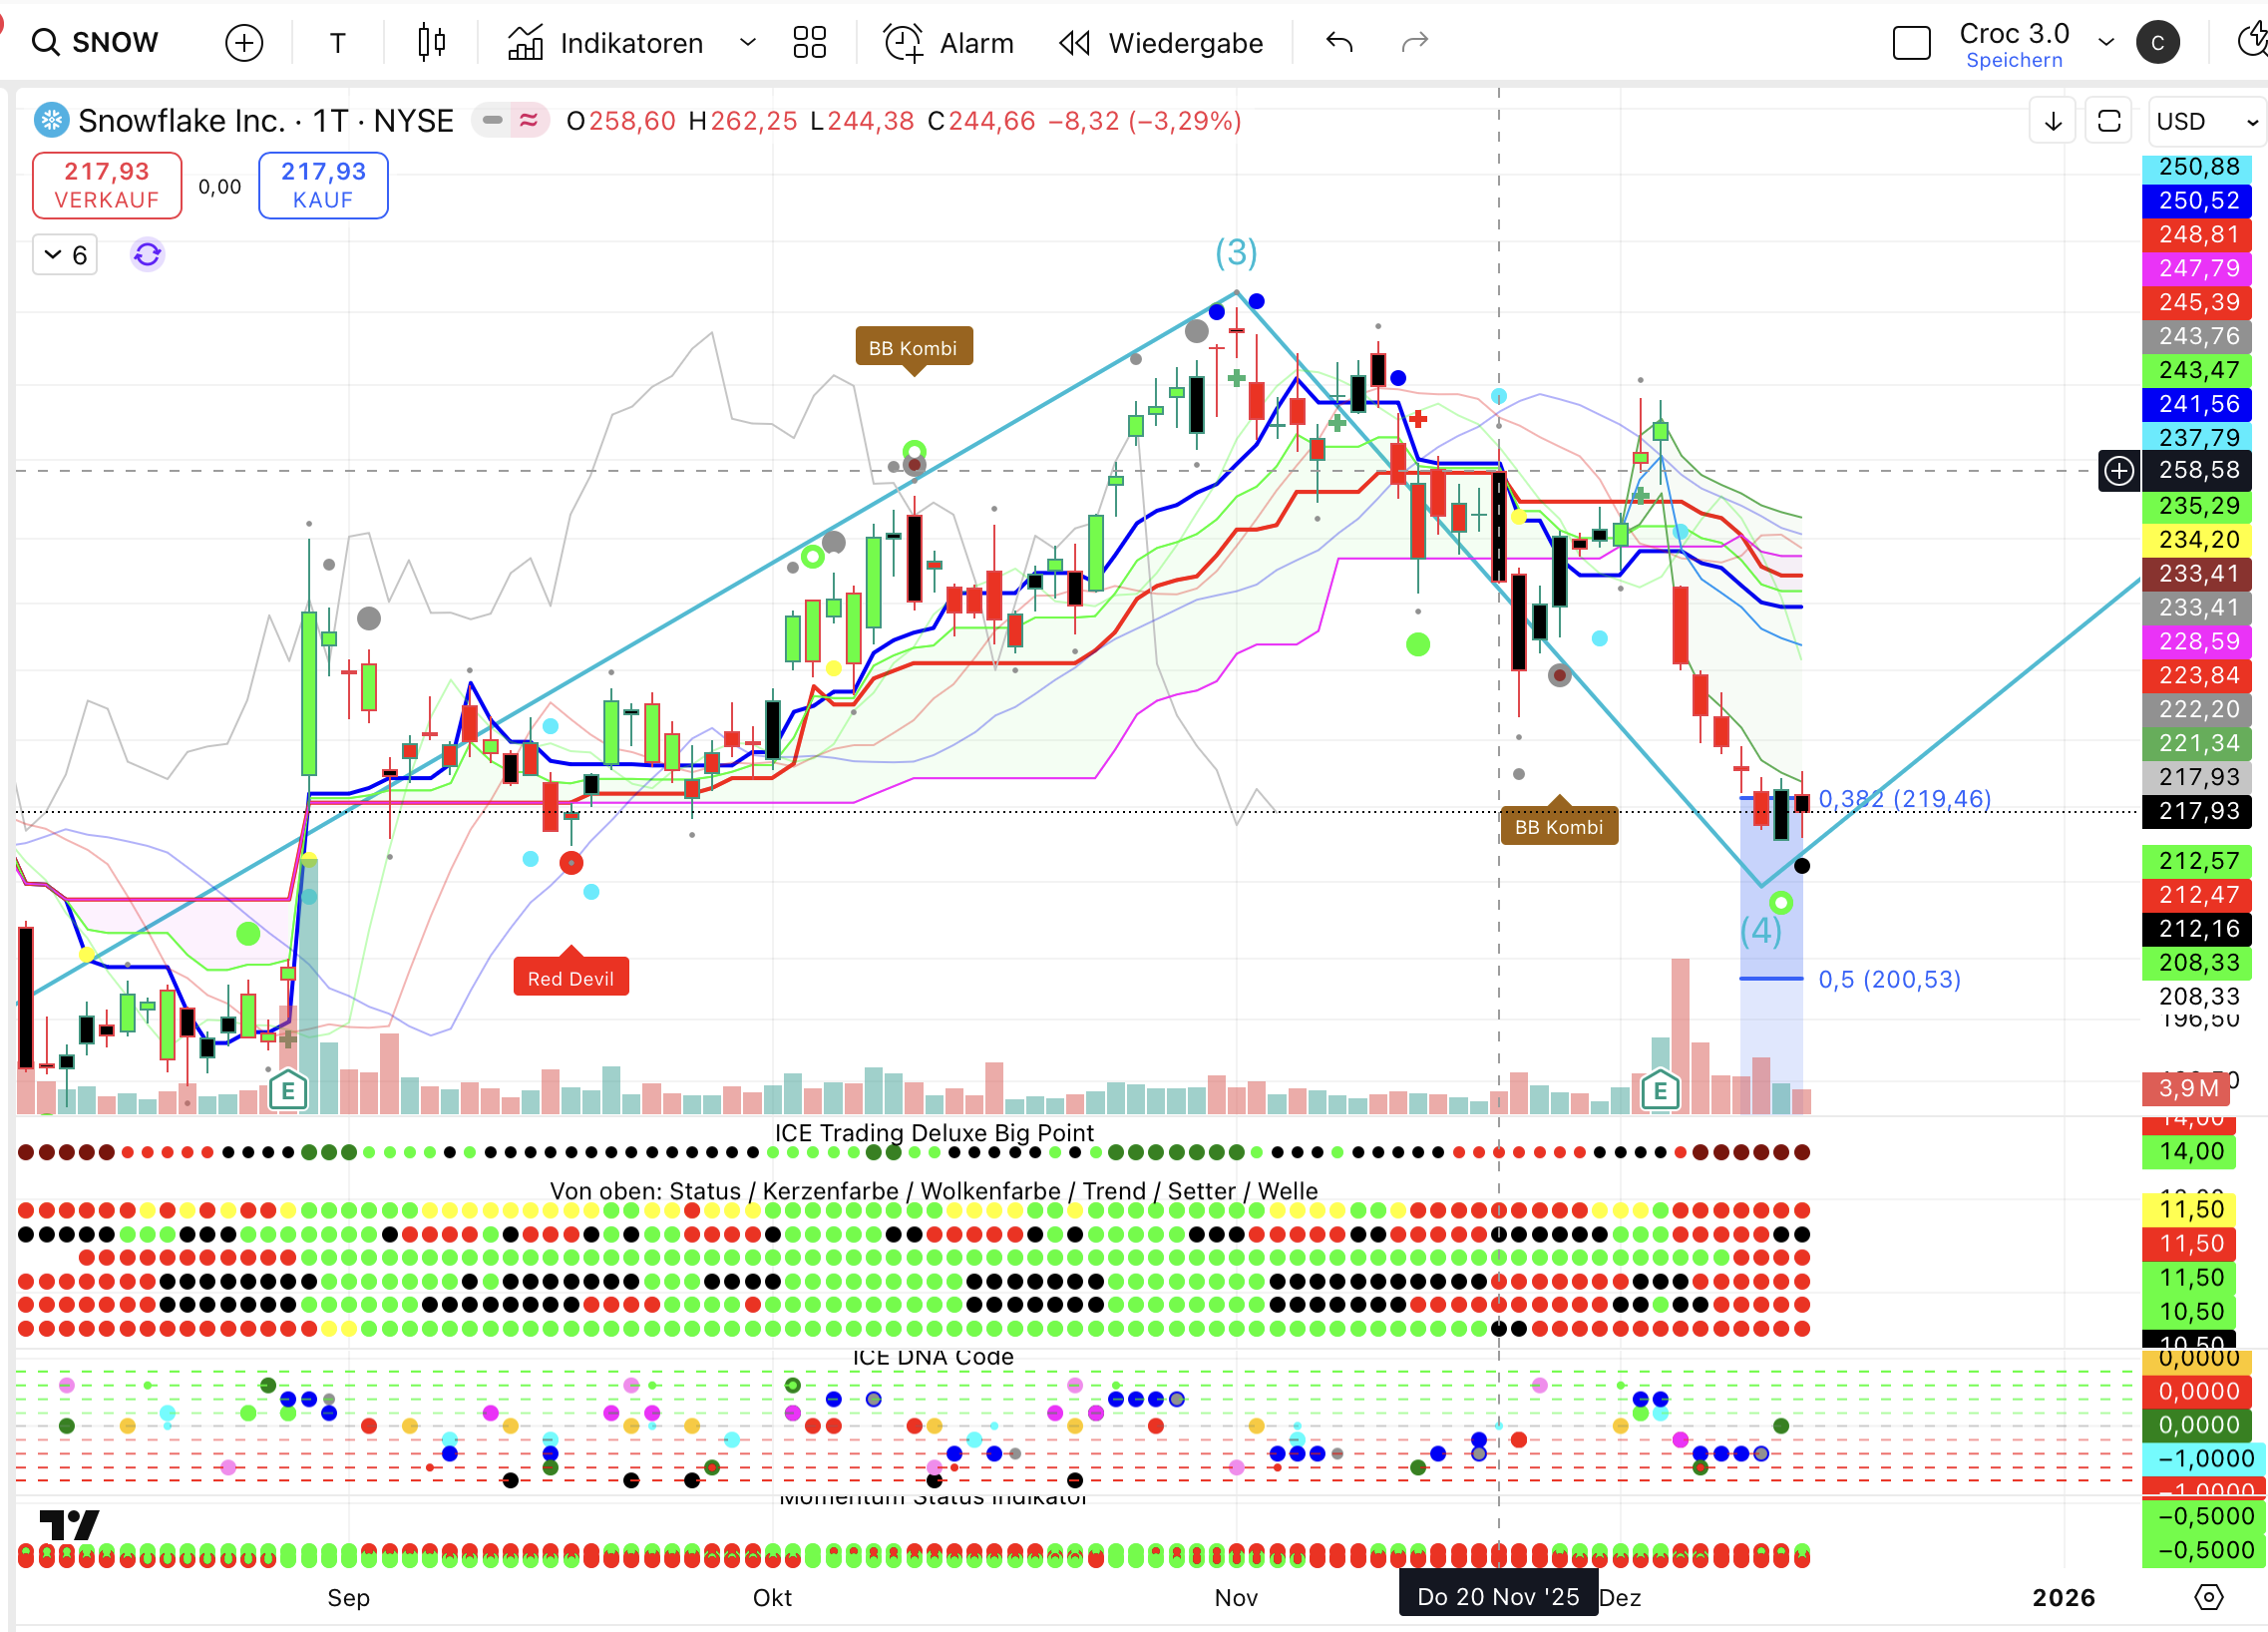Open layout selection rectangle icon
Image resolution: width=2268 pixels, height=1632 pixels.
pyautogui.click(x=1911, y=43)
